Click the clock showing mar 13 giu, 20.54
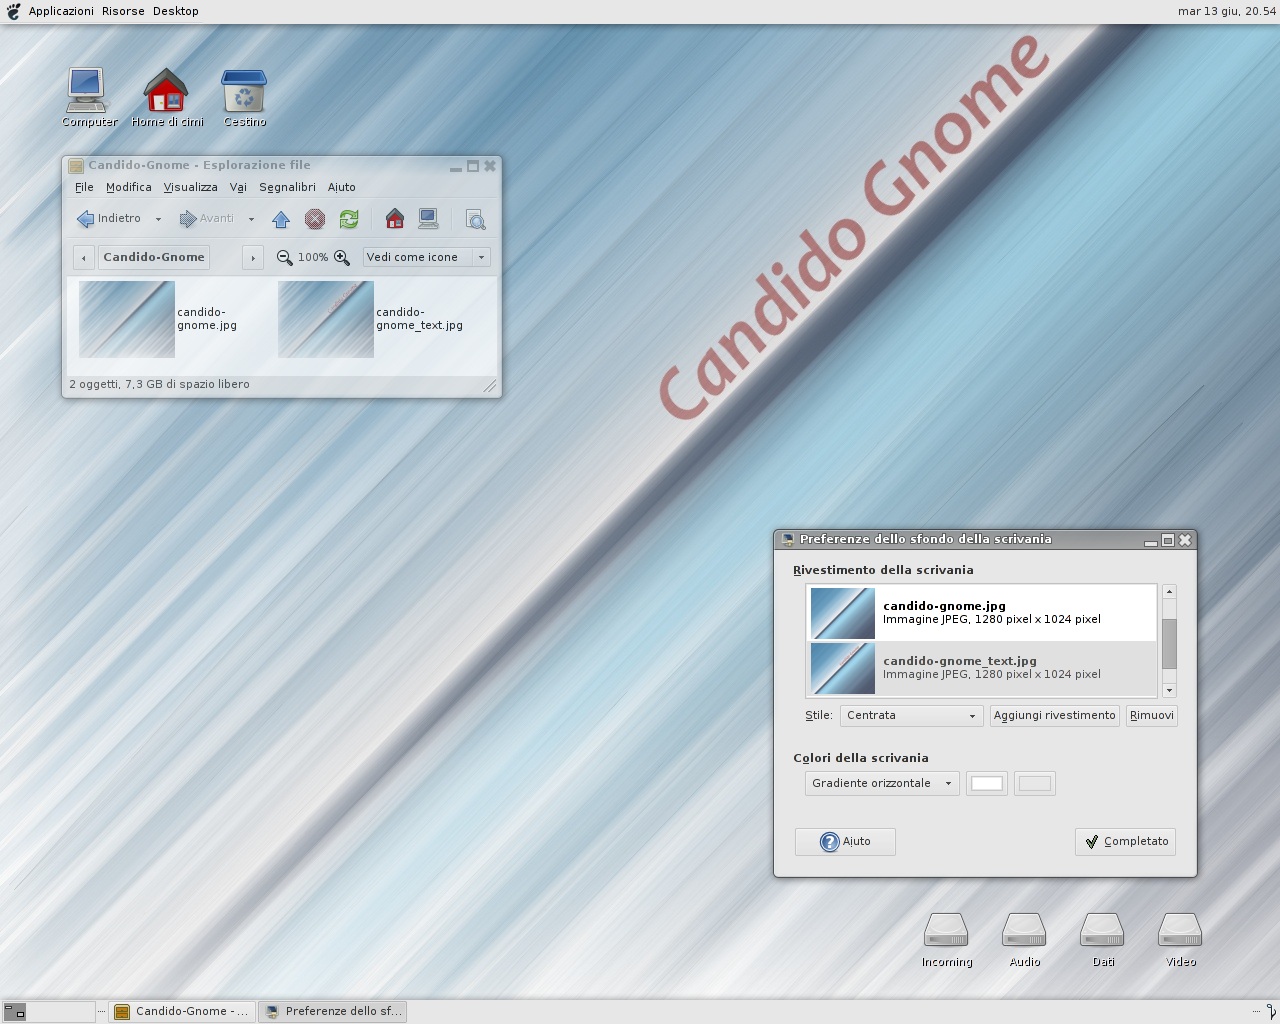Image resolution: width=1280 pixels, height=1024 pixels. [1226, 11]
